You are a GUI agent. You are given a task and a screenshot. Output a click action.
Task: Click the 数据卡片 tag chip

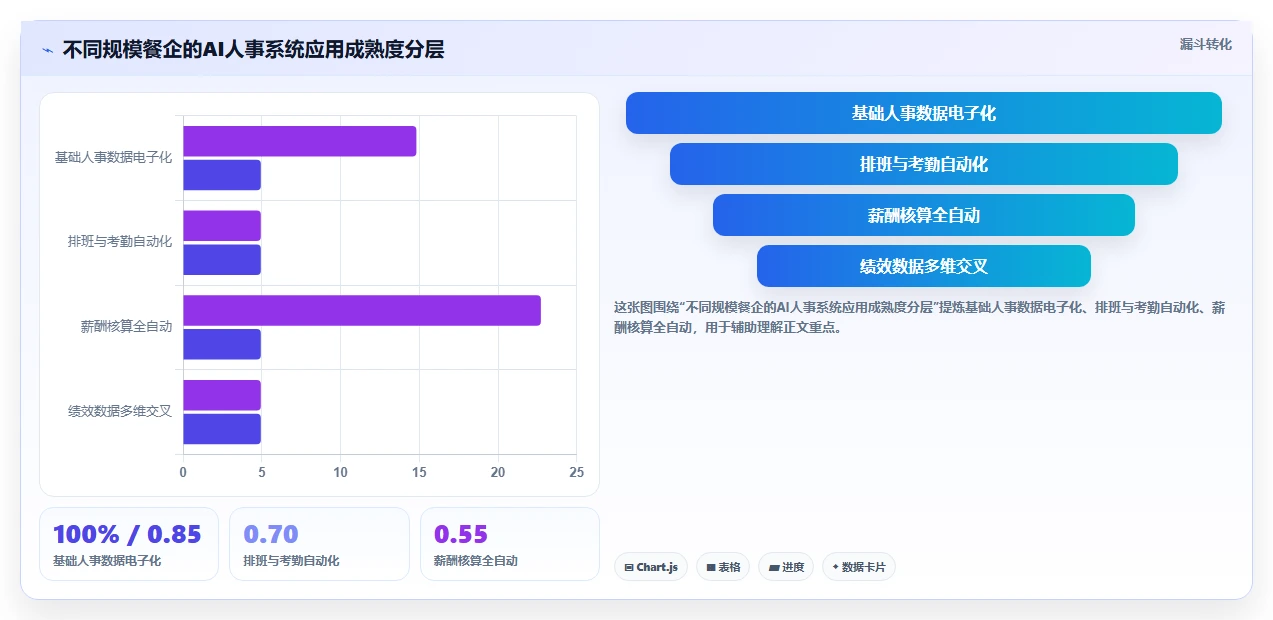859,567
